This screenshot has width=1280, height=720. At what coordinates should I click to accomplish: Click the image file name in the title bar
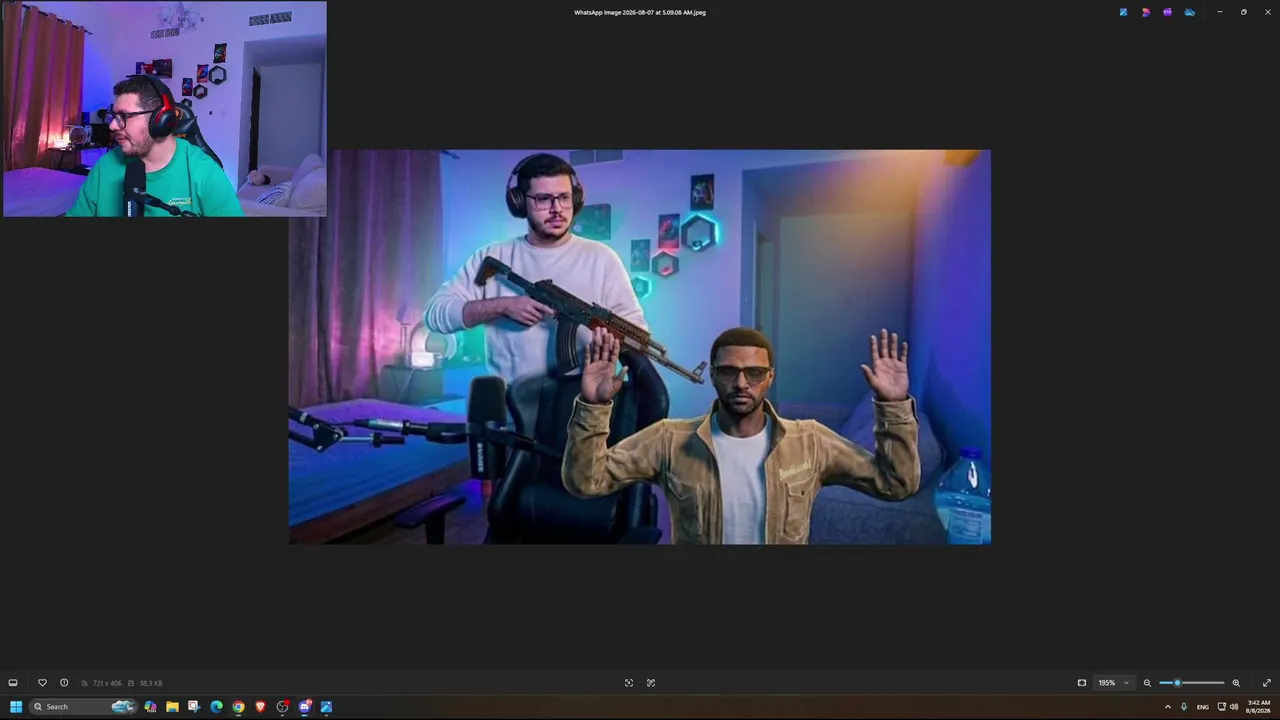pos(640,12)
